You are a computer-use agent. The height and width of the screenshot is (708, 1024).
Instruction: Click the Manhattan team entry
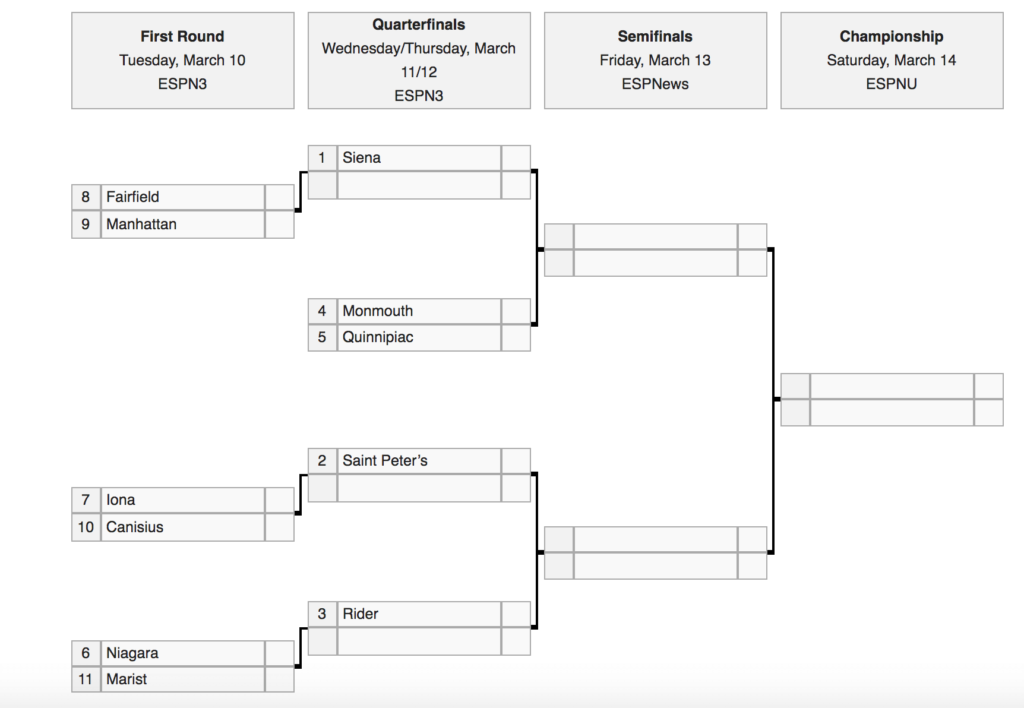[x=182, y=224]
